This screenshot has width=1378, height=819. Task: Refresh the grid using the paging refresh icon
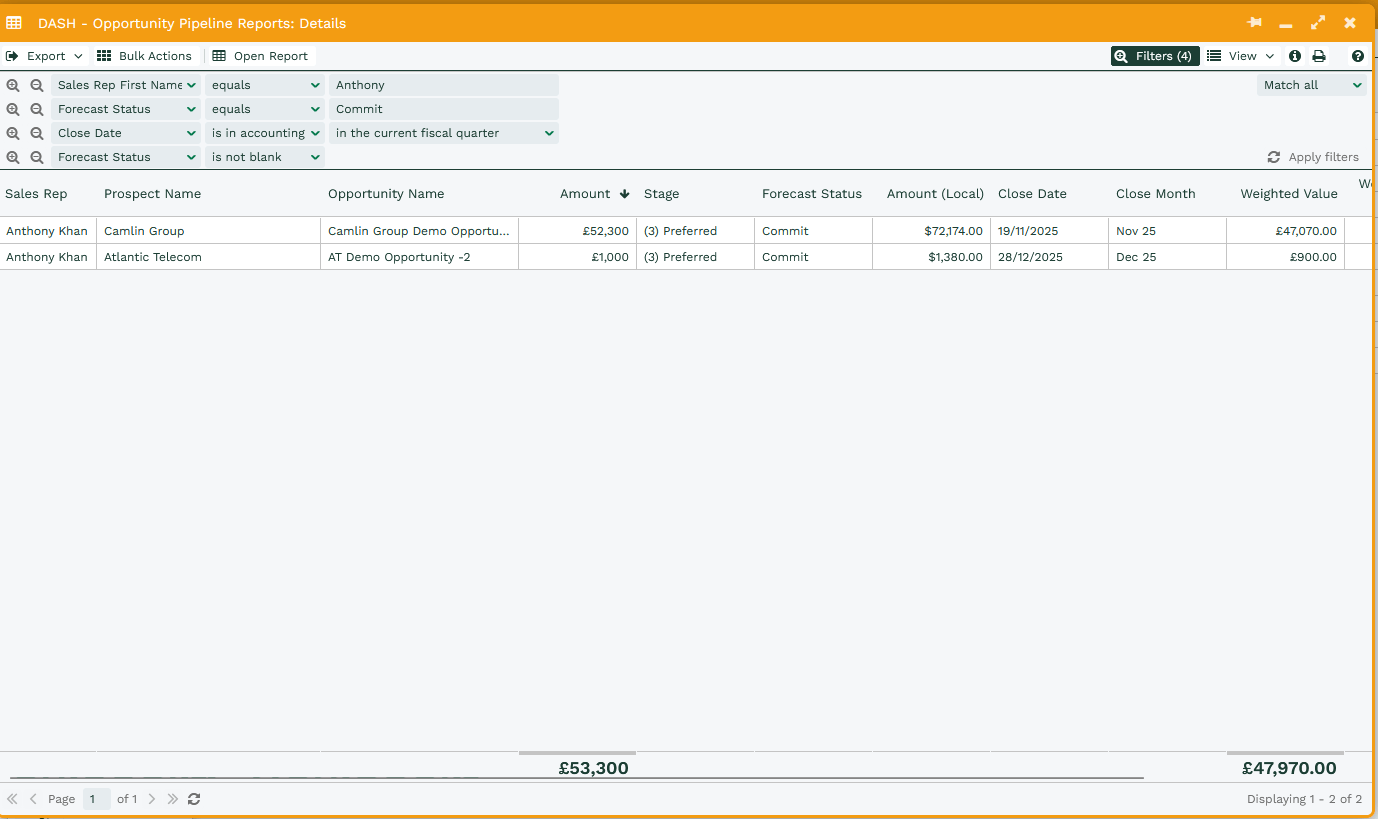click(194, 799)
